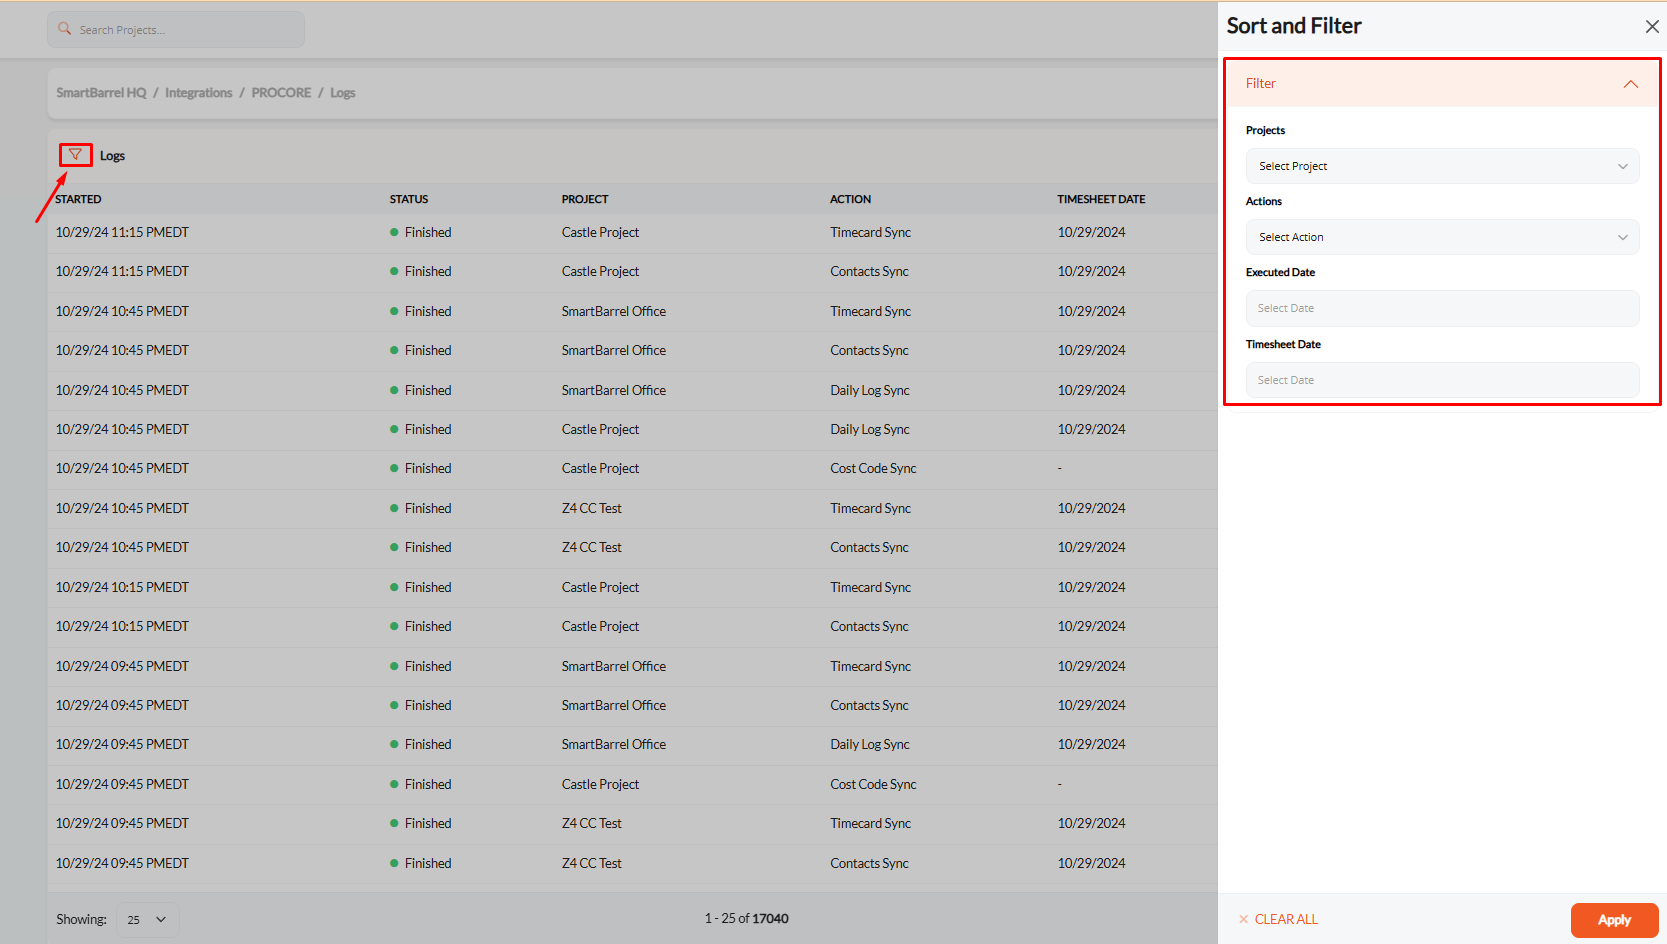1667x944 pixels.
Task: Select the Daily Log Sync cell for SmartBarrel Office at 10:45
Action: click(870, 390)
